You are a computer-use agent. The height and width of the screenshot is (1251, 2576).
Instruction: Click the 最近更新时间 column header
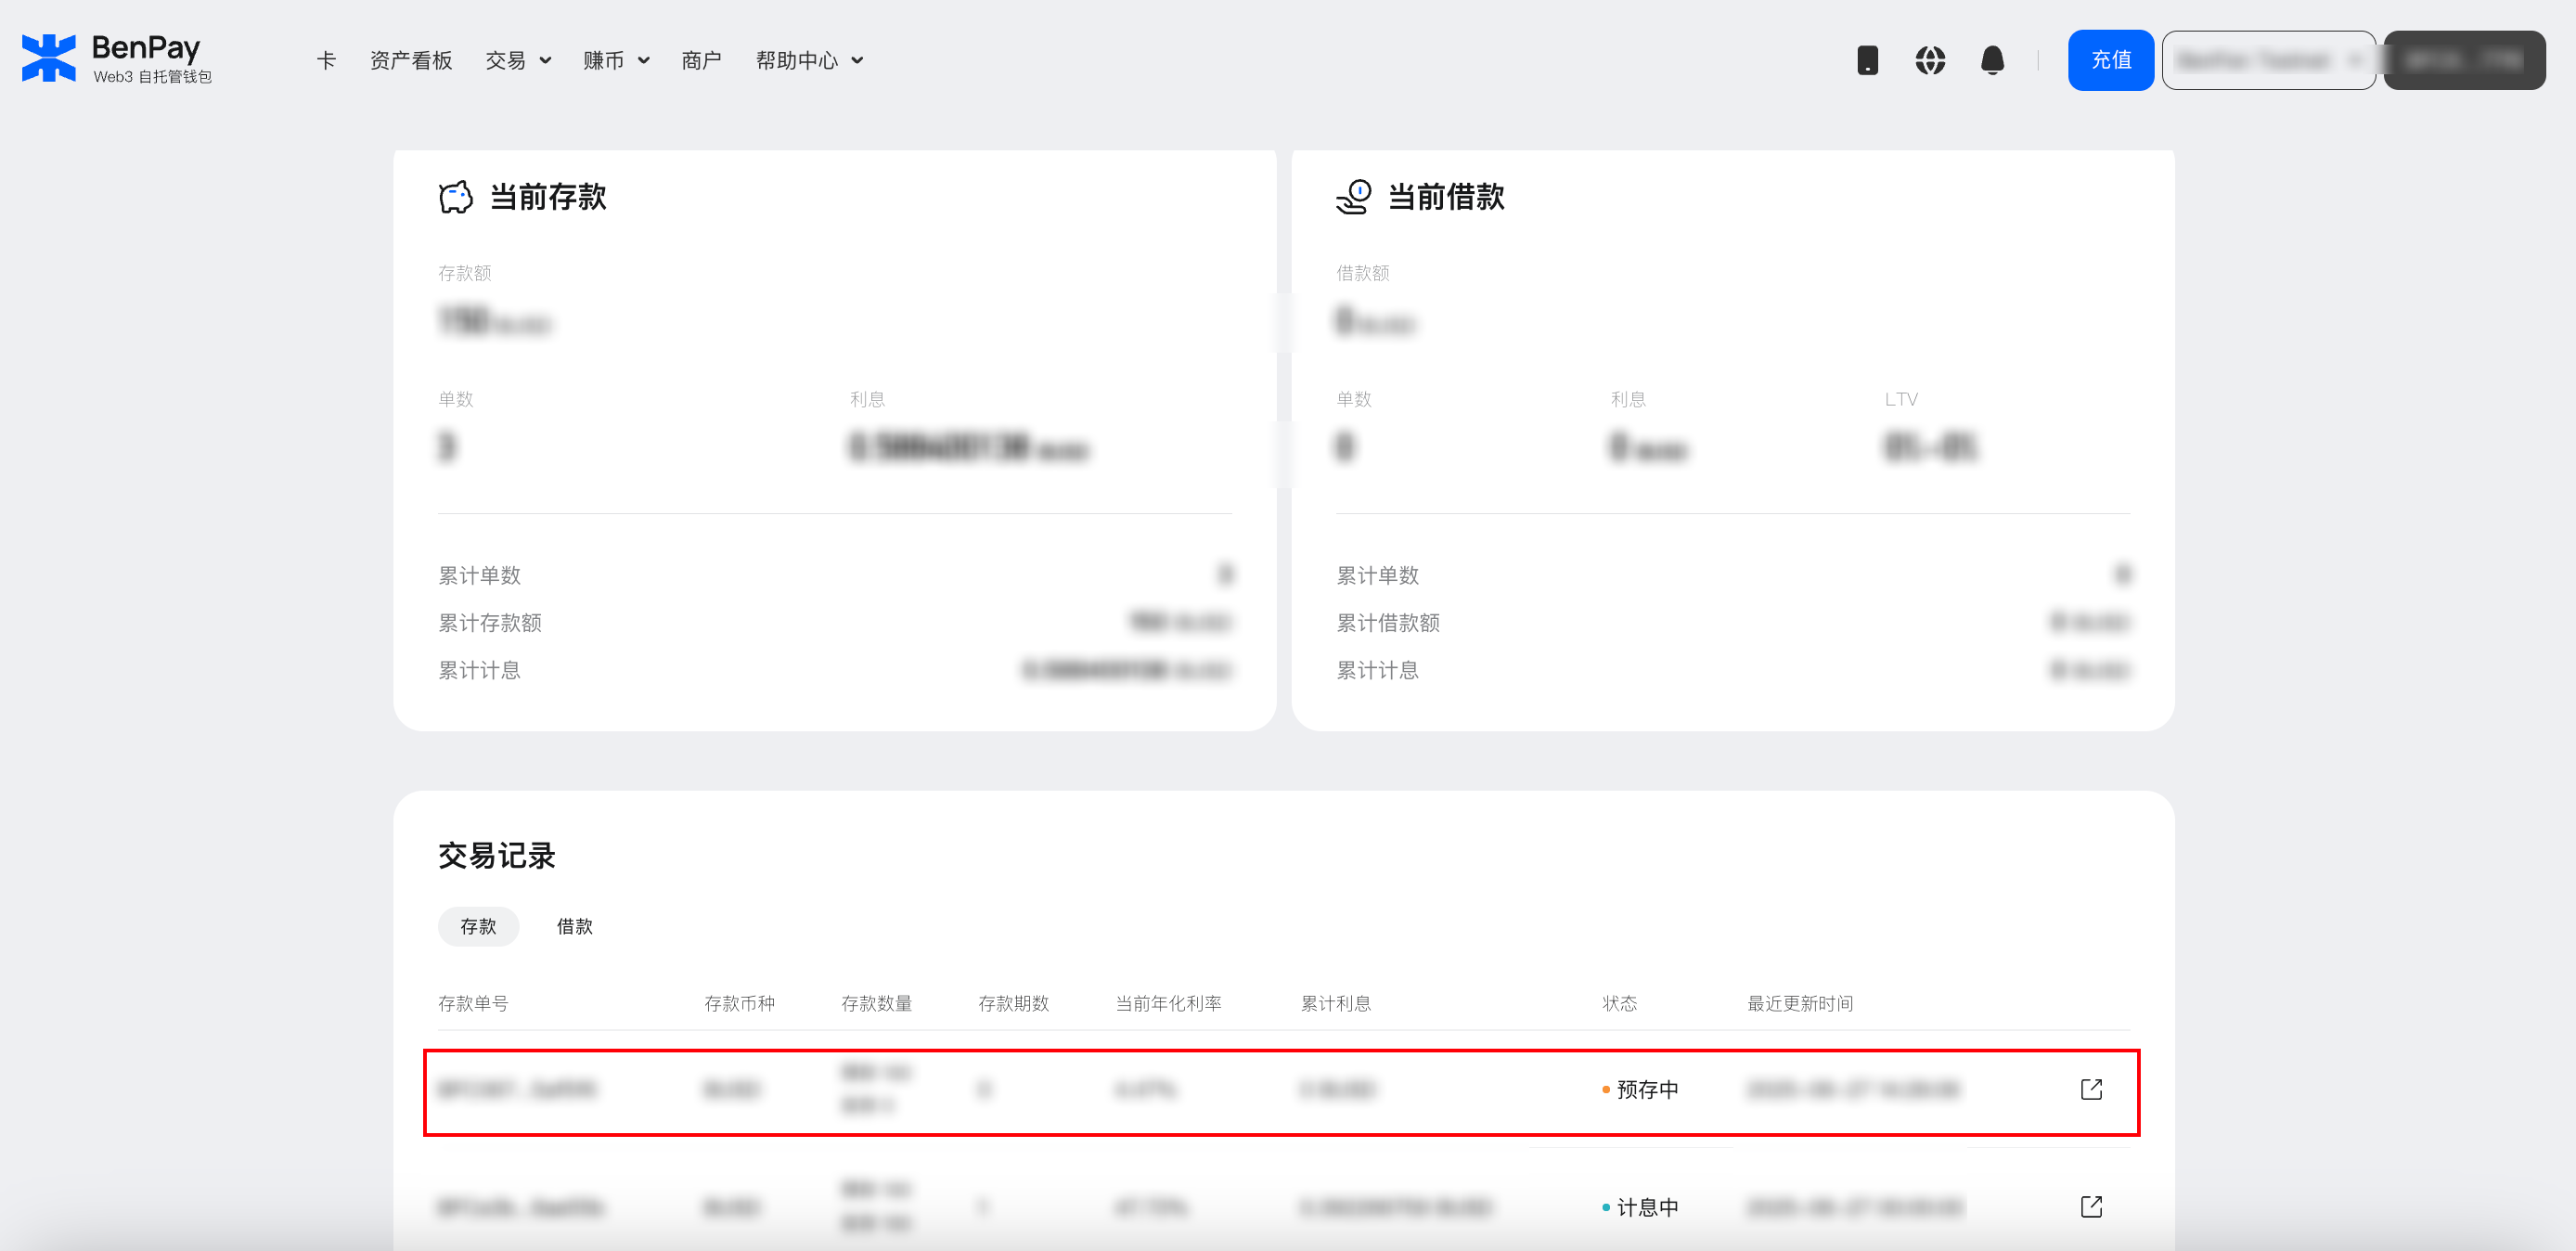coord(1800,1003)
